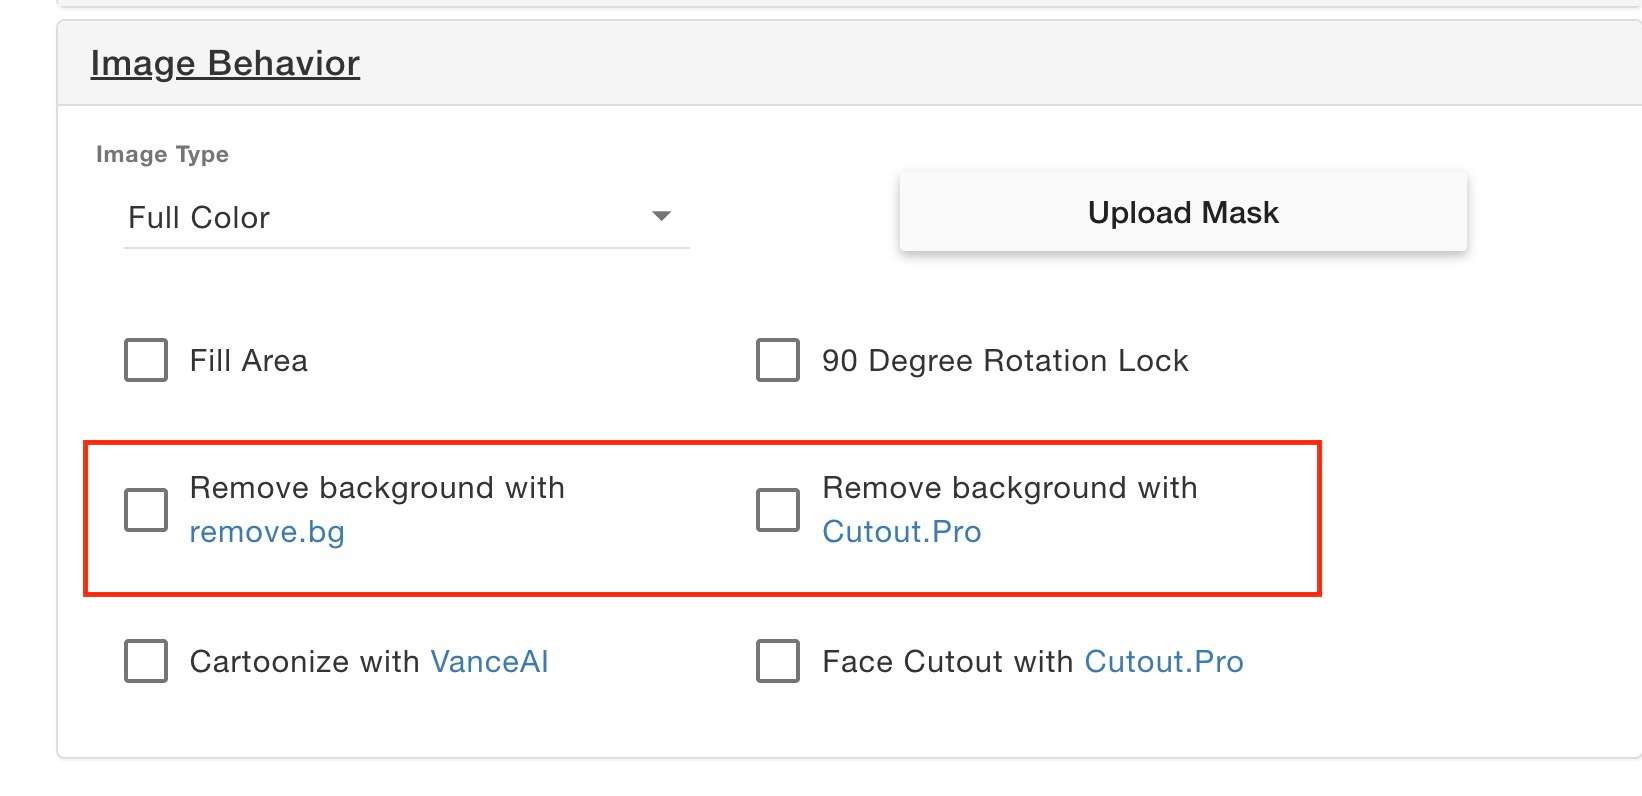Screen dimensions: 1642x796
Task: Click the dropdown arrow beside Full Color
Action: pyautogui.click(x=661, y=216)
